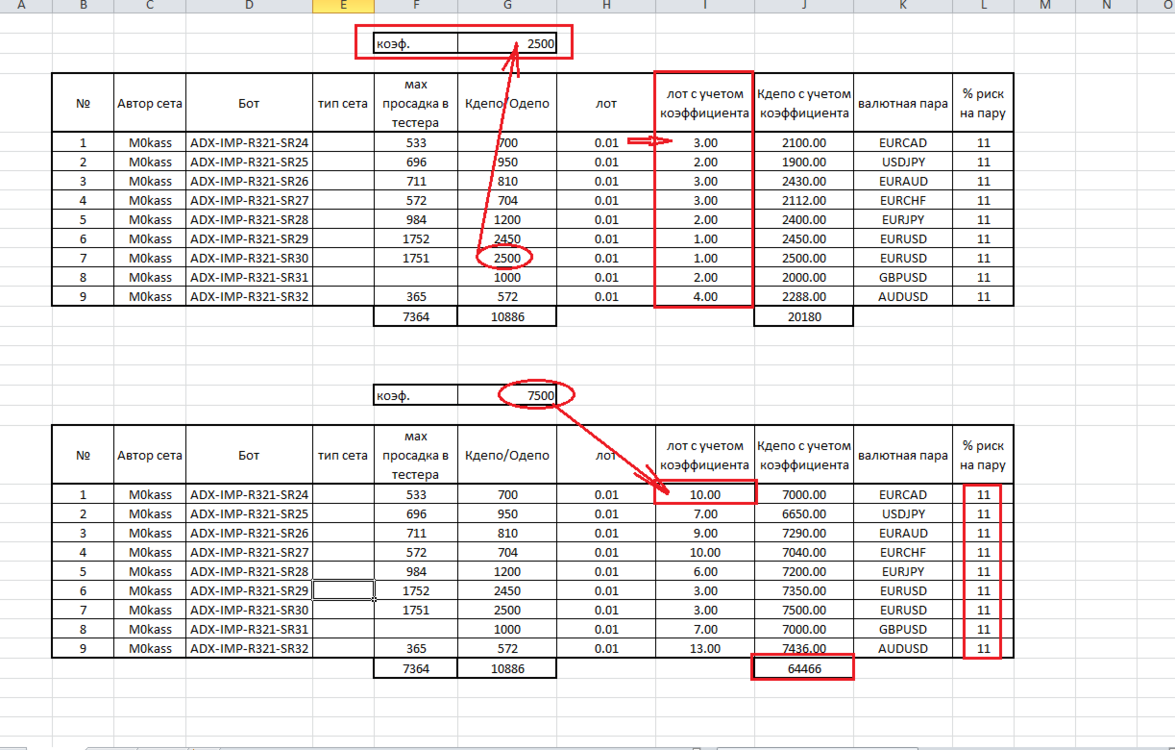Click the коэф. value cell containing 7500

[x=507, y=395]
